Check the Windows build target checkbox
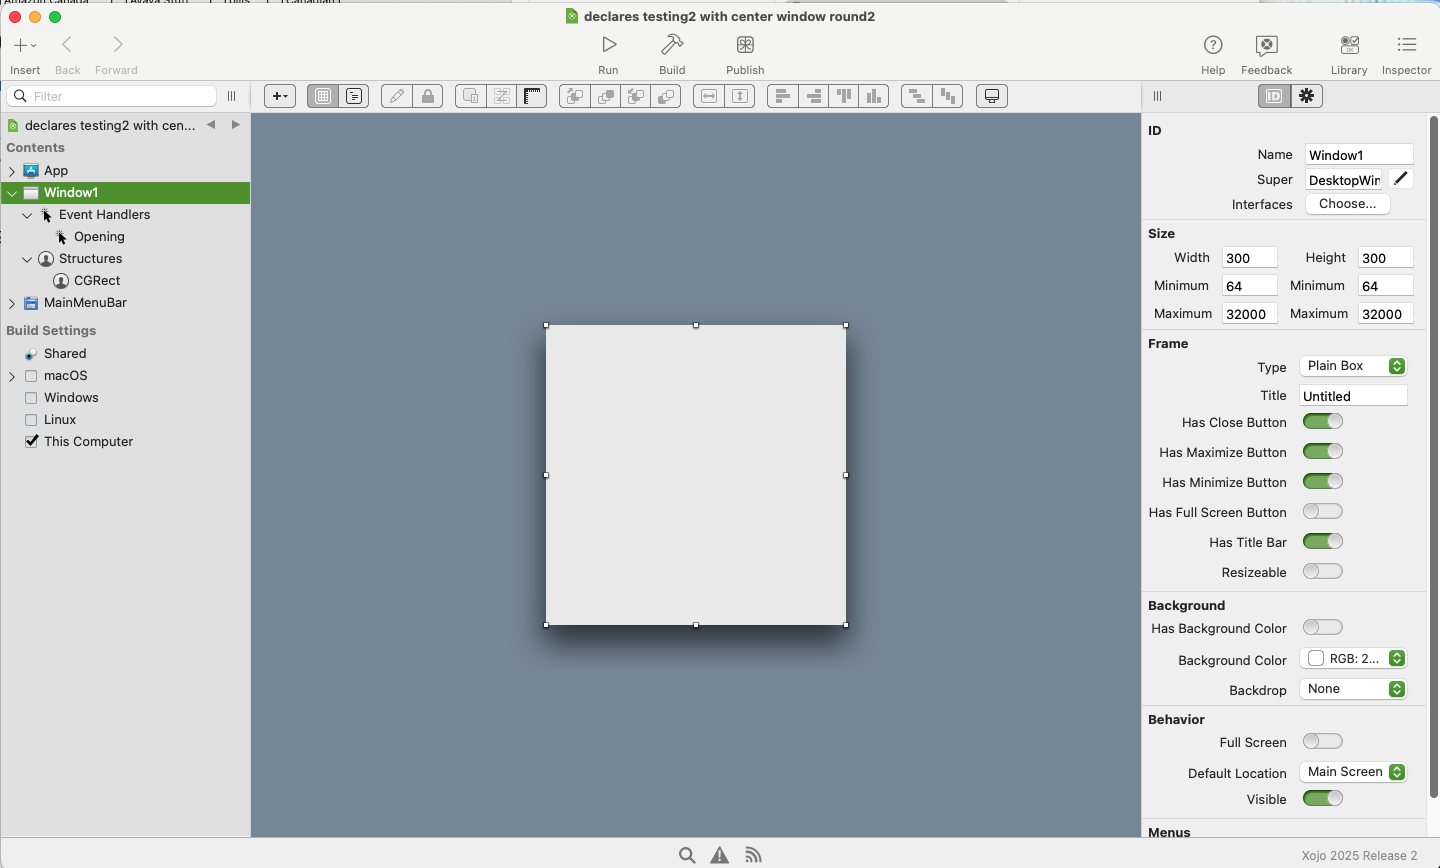Viewport: 1440px width, 868px height. 31,398
